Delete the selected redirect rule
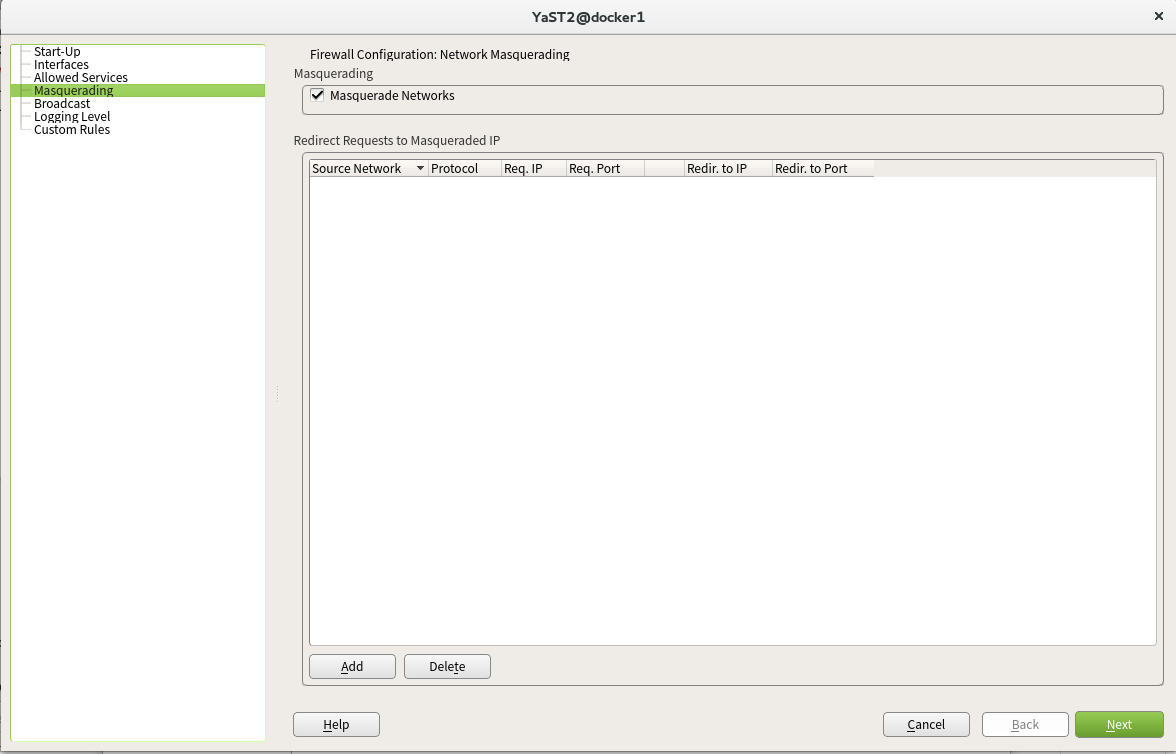This screenshot has height=754, width=1176. point(447,666)
